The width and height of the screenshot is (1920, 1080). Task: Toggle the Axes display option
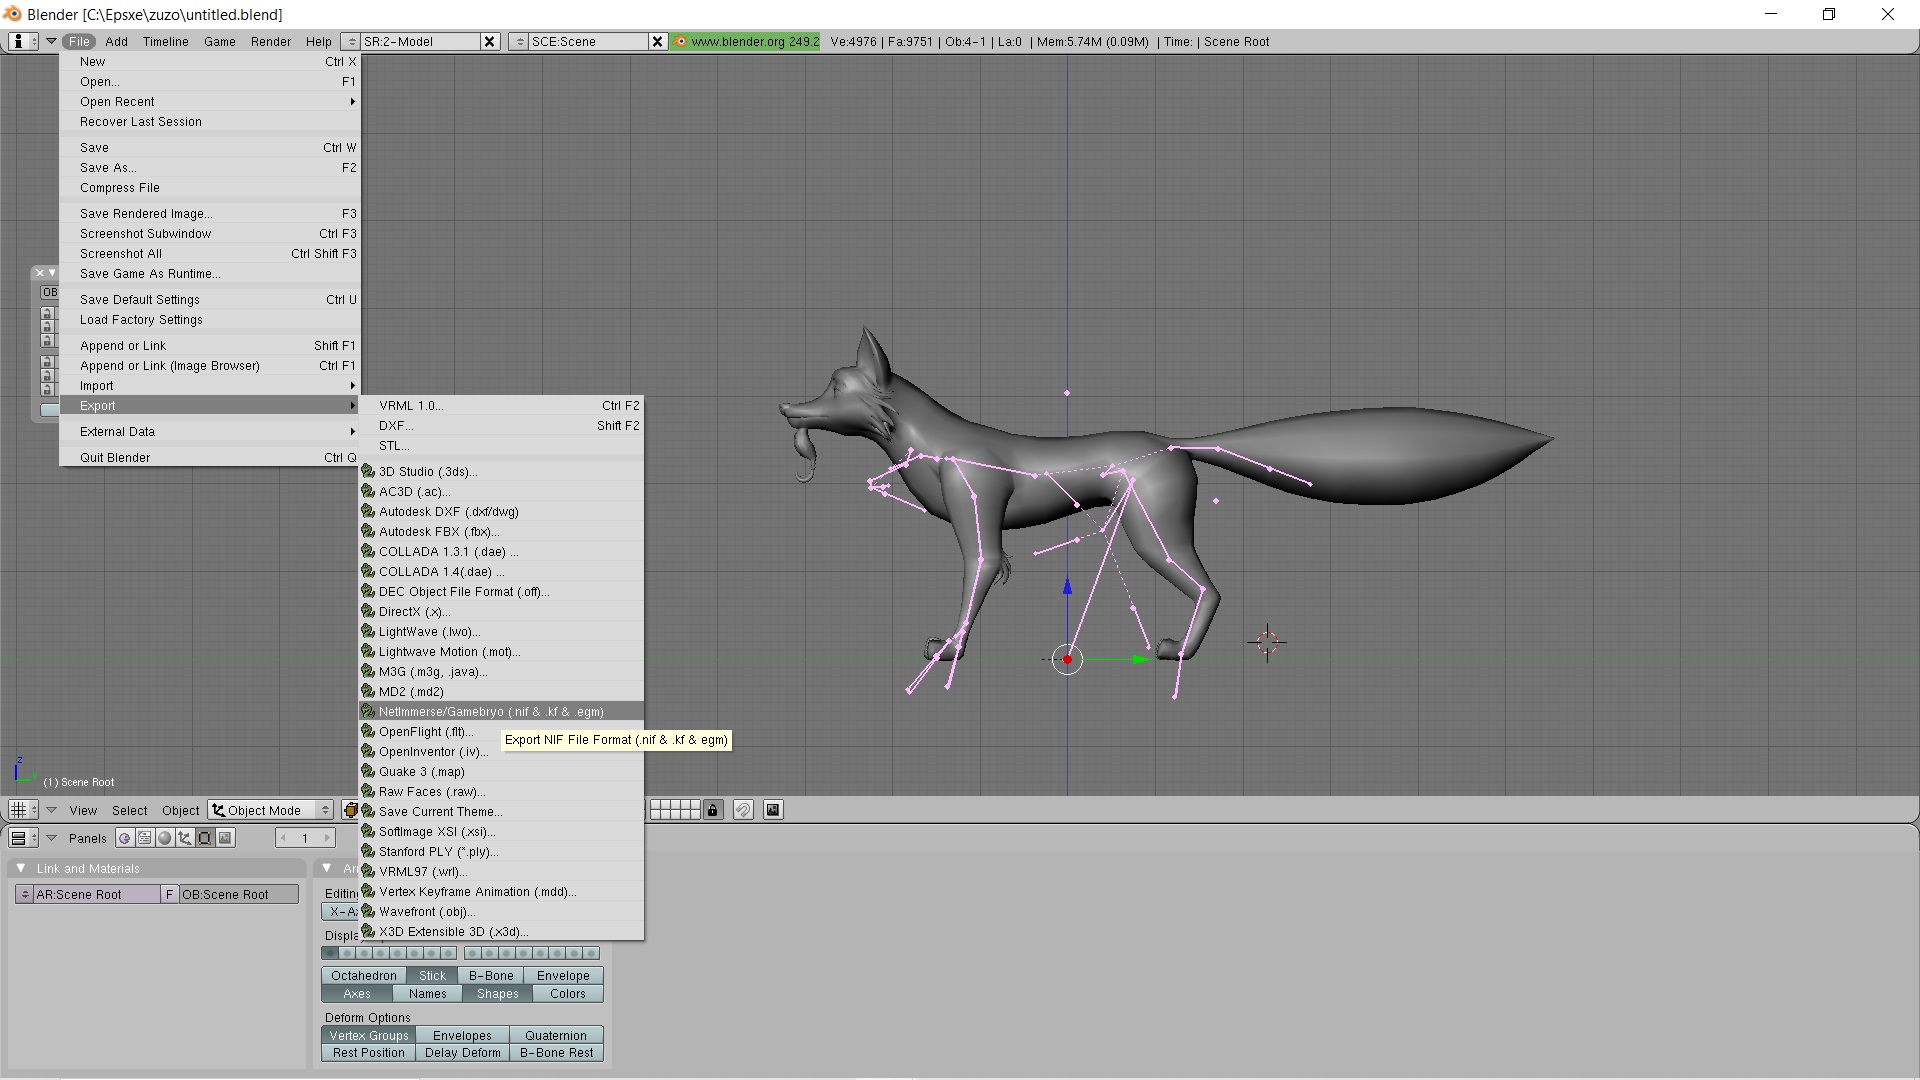tap(357, 993)
